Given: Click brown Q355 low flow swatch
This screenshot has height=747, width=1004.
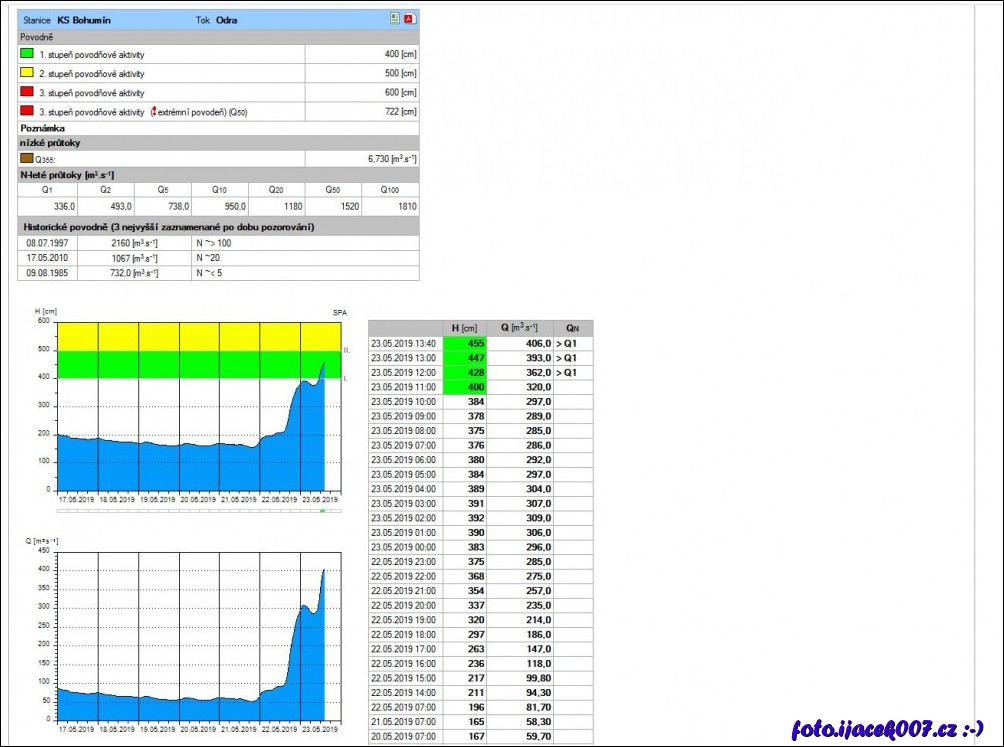Looking at the screenshot, I should [27, 158].
